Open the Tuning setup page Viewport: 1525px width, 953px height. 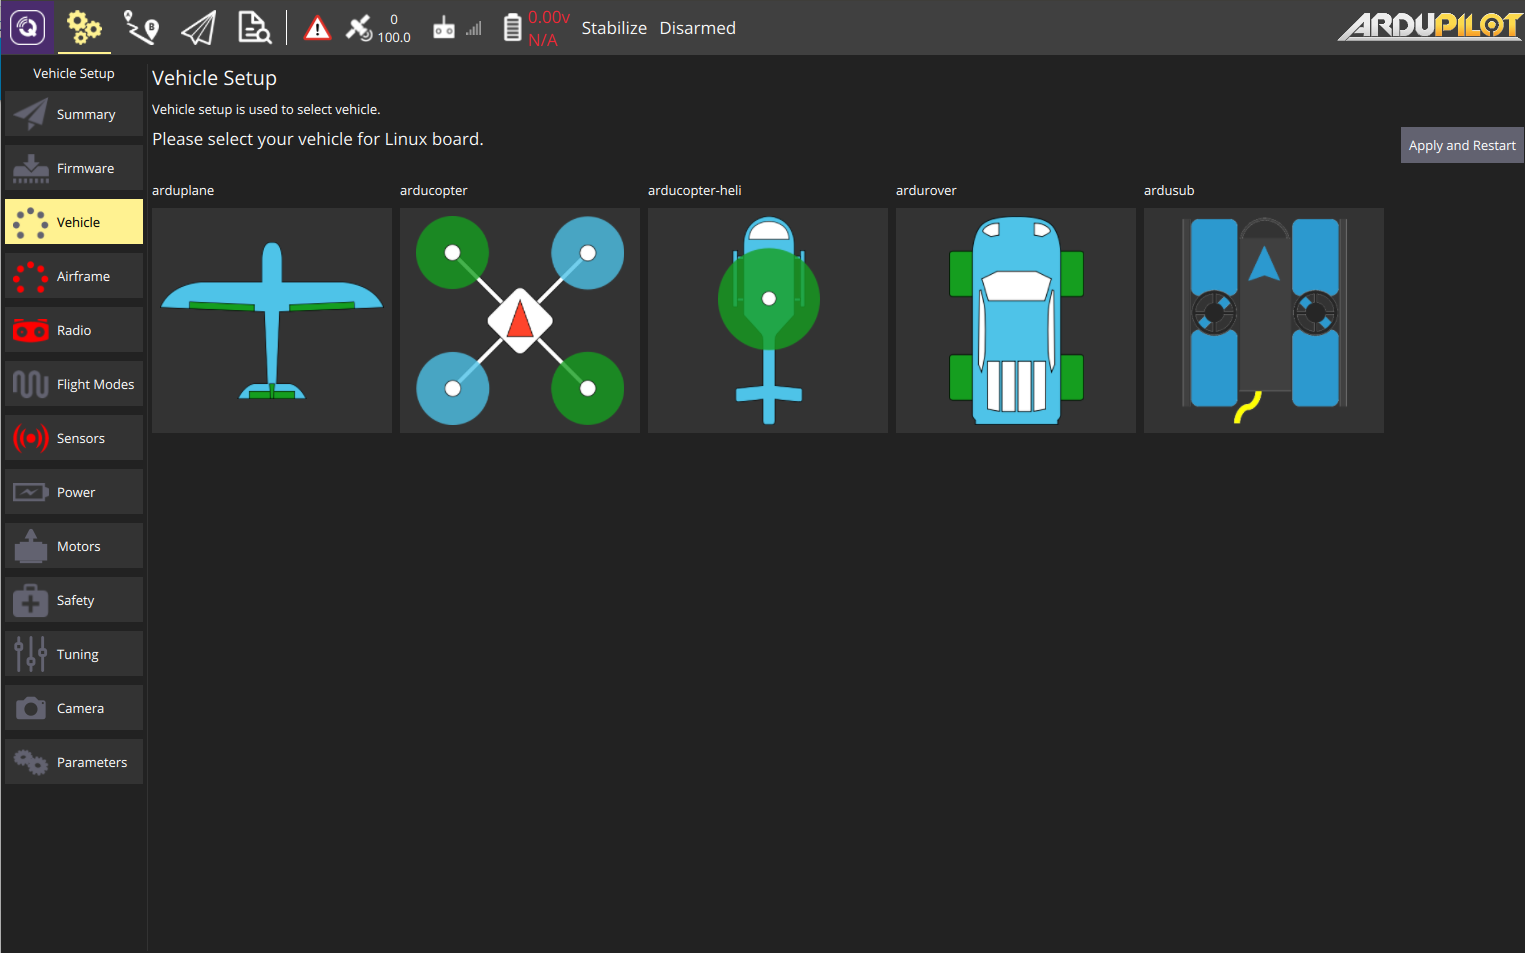[74, 654]
